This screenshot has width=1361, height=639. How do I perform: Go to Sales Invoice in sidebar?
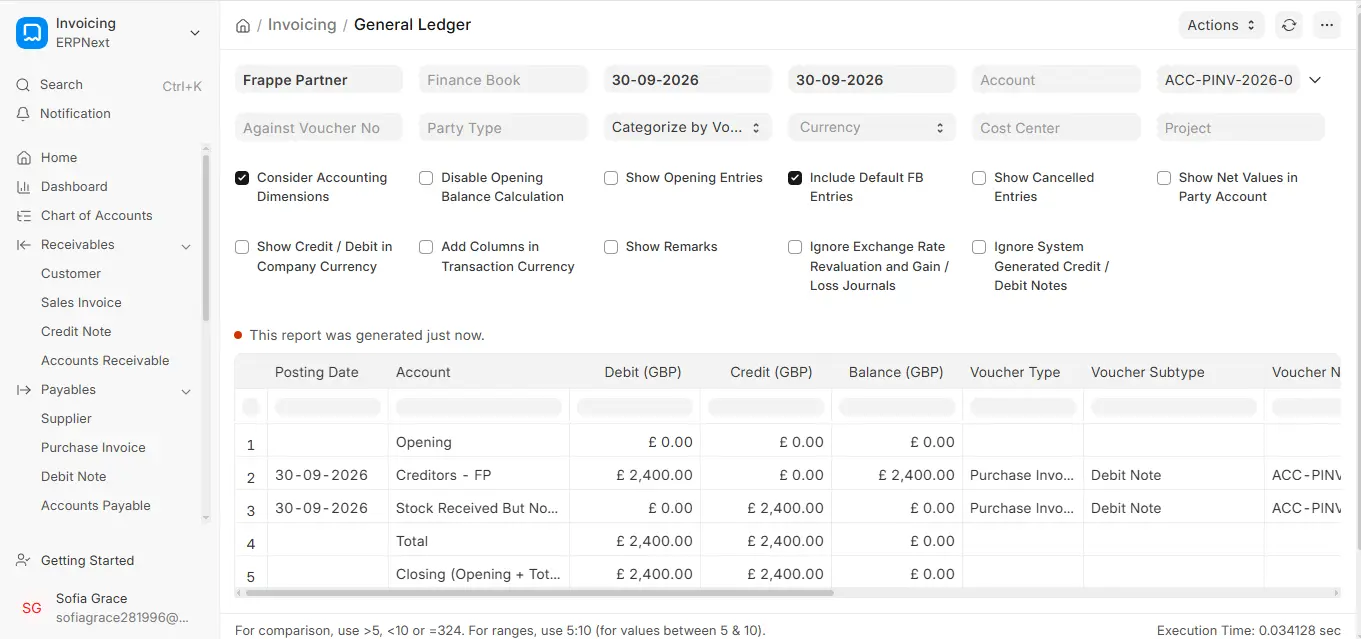point(81,303)
